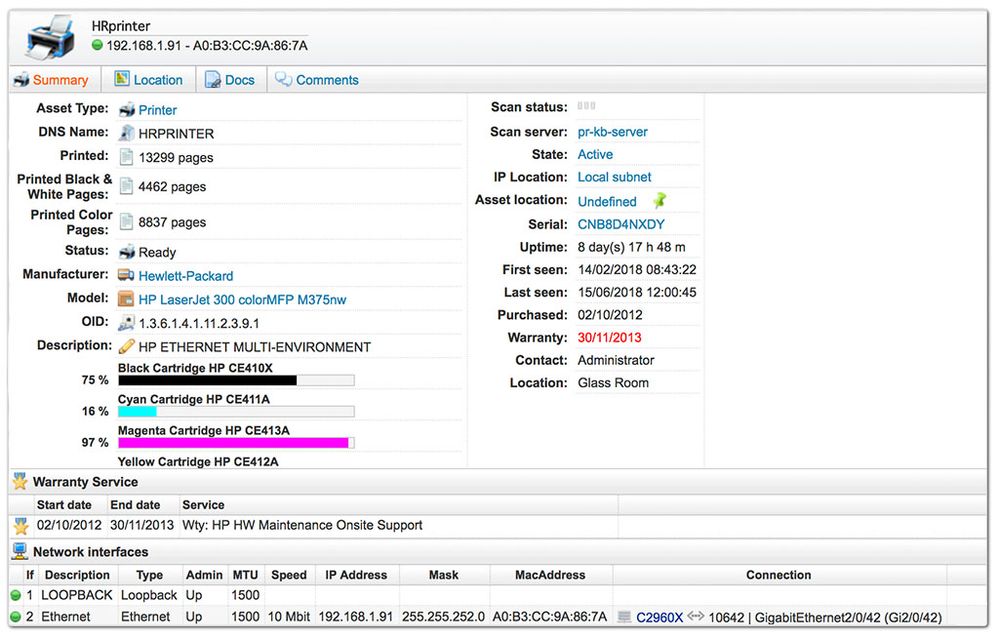The height and width of the screenshot is (637, 999).
Task: Open the Docs tab
Action: [230, 80]
